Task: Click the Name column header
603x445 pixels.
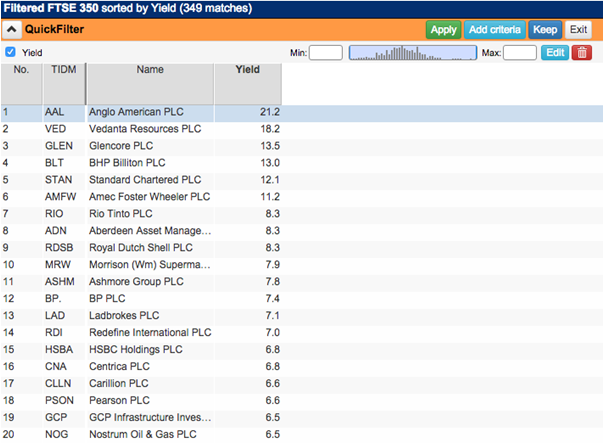Action: [150, 84]
